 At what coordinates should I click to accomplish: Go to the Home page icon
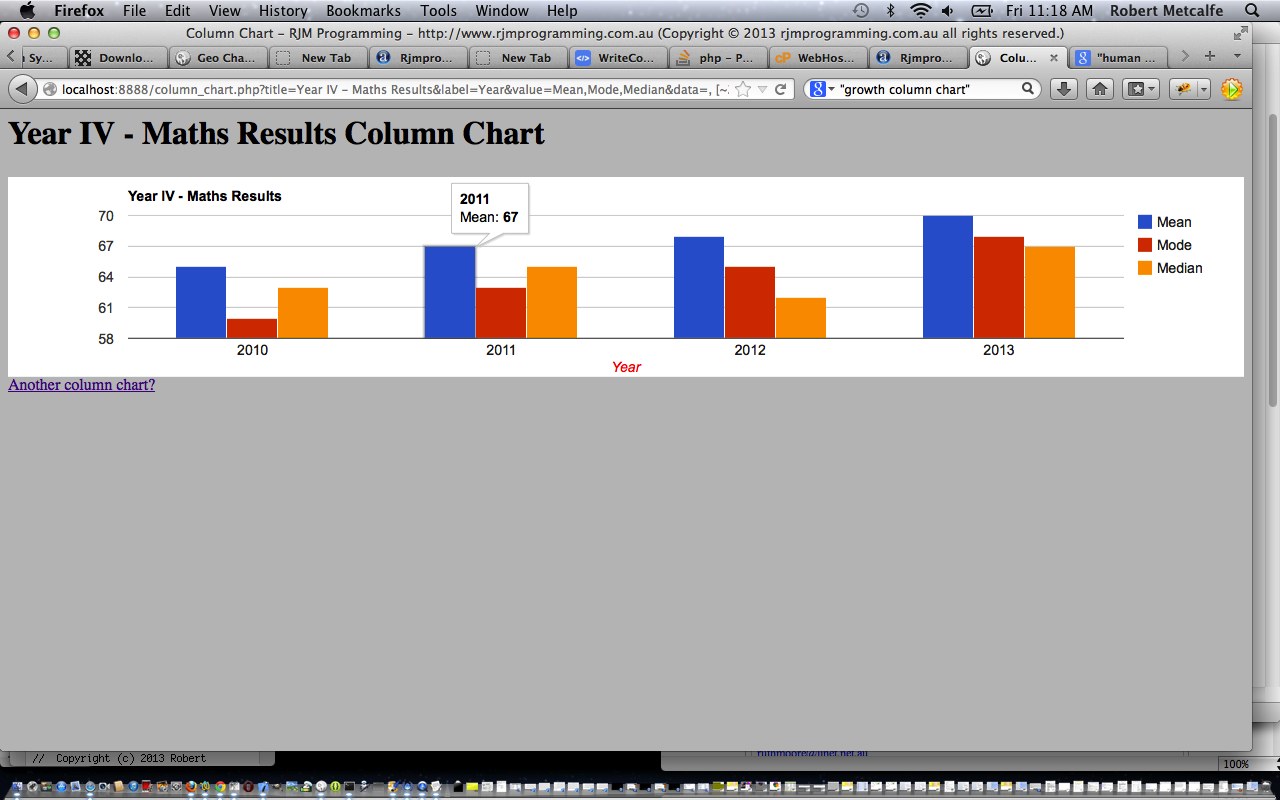(1100, 90)
